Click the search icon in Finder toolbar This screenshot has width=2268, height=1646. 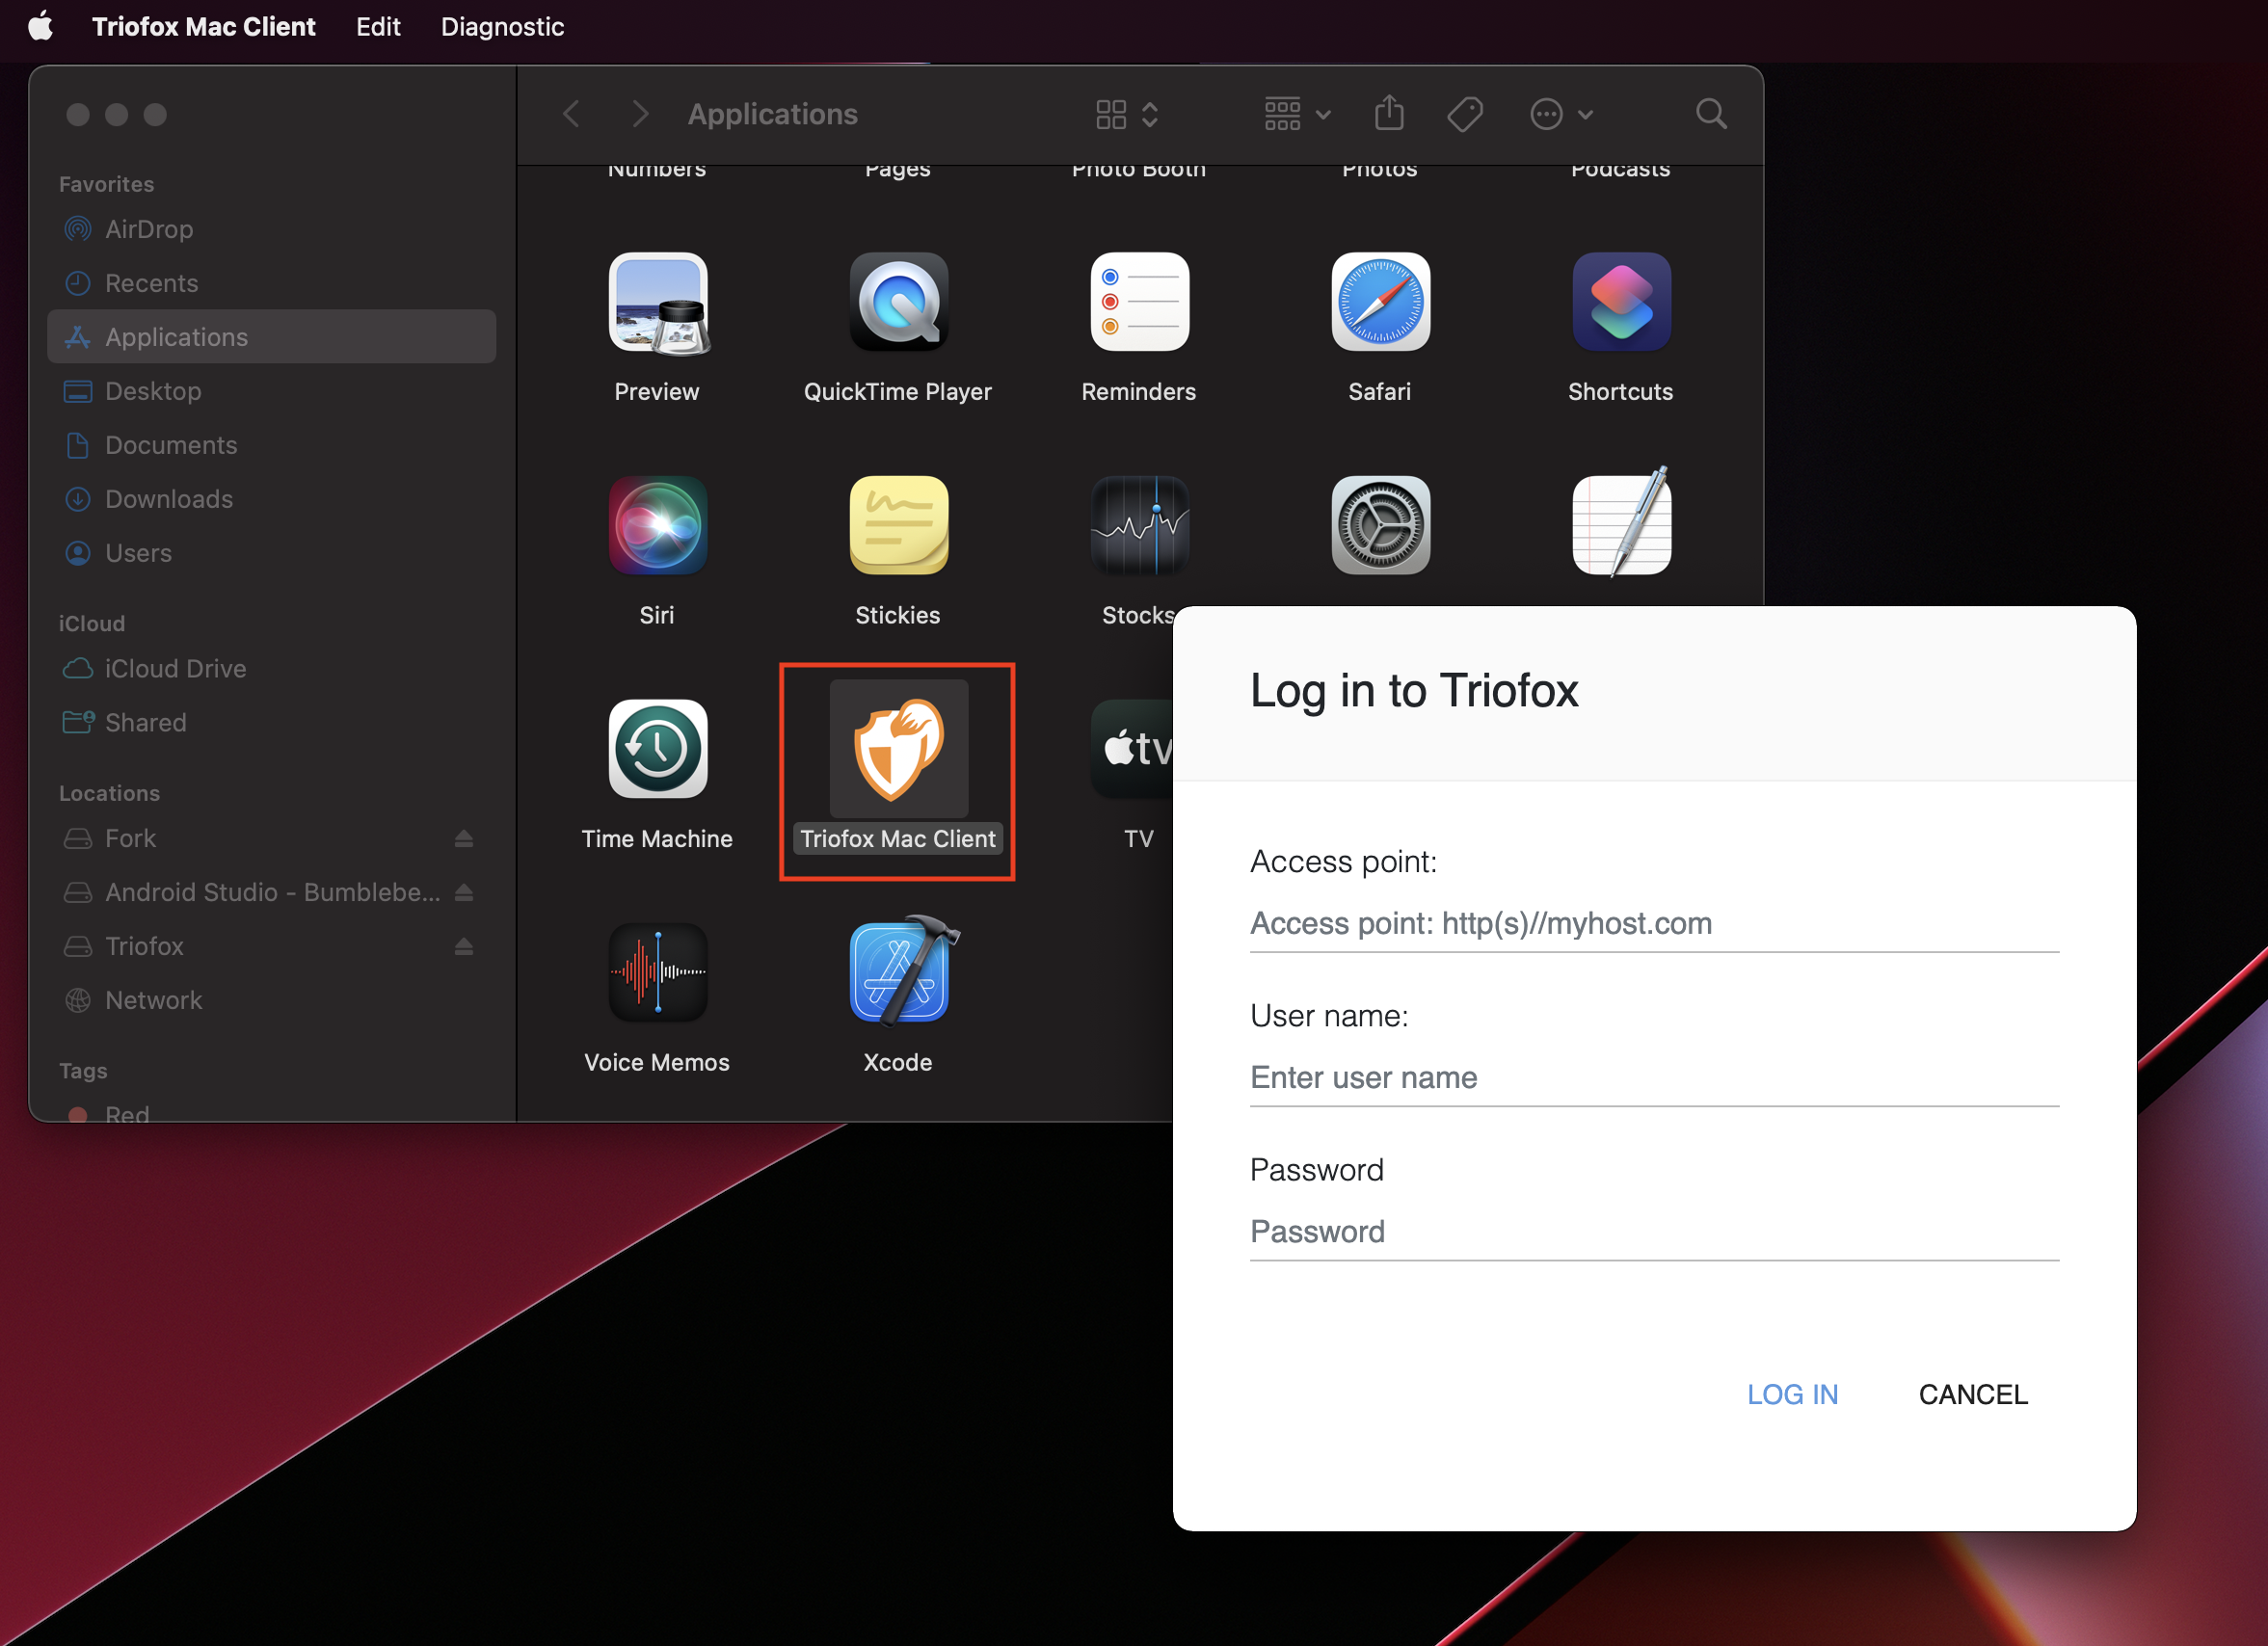[1710, 111]
